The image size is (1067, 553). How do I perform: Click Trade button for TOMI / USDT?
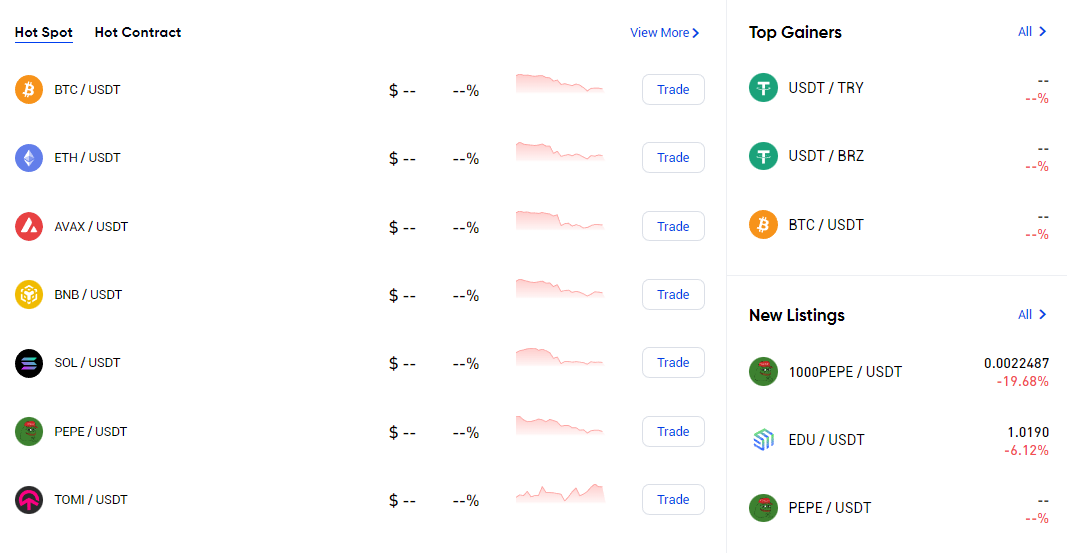tap(673, 500)
